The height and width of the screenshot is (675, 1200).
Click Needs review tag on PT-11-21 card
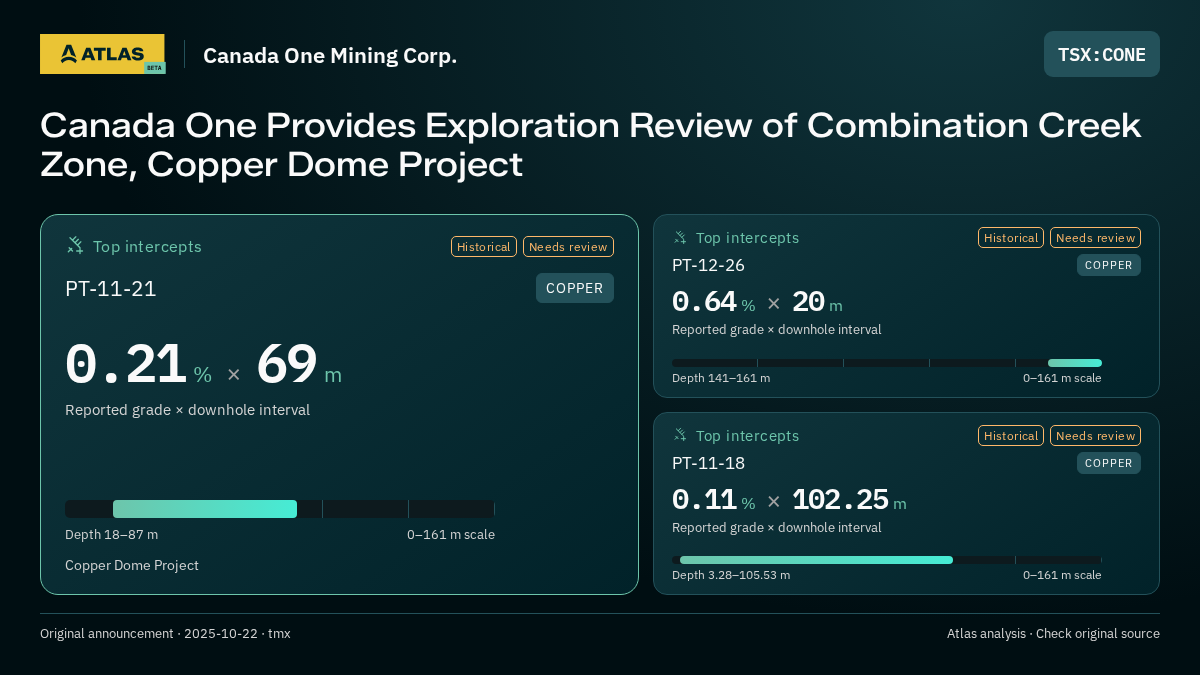tap(568, 247)
